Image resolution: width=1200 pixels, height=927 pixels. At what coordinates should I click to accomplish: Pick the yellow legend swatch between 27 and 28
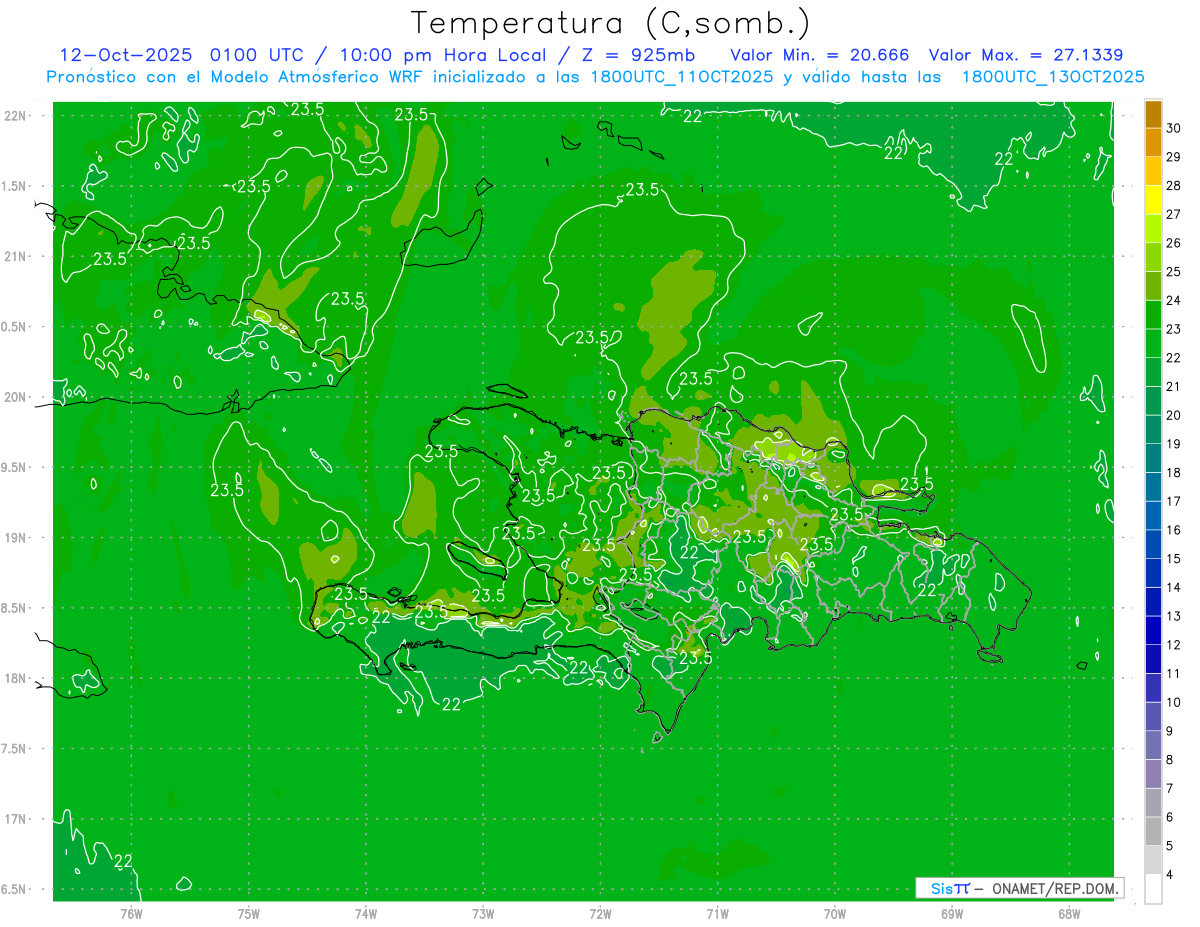pyautogui.click(x=1153, y=200)
